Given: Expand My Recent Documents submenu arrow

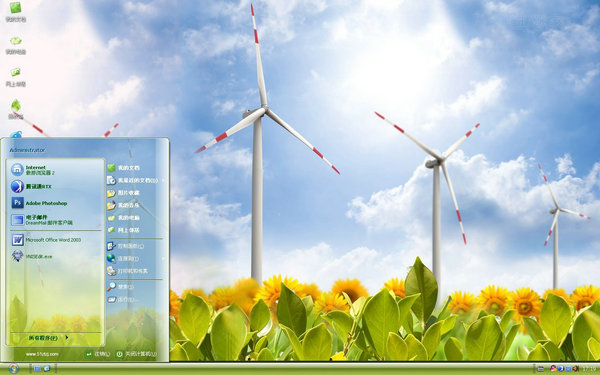Looking at the screenshot, I should click(x=164, y=180).
